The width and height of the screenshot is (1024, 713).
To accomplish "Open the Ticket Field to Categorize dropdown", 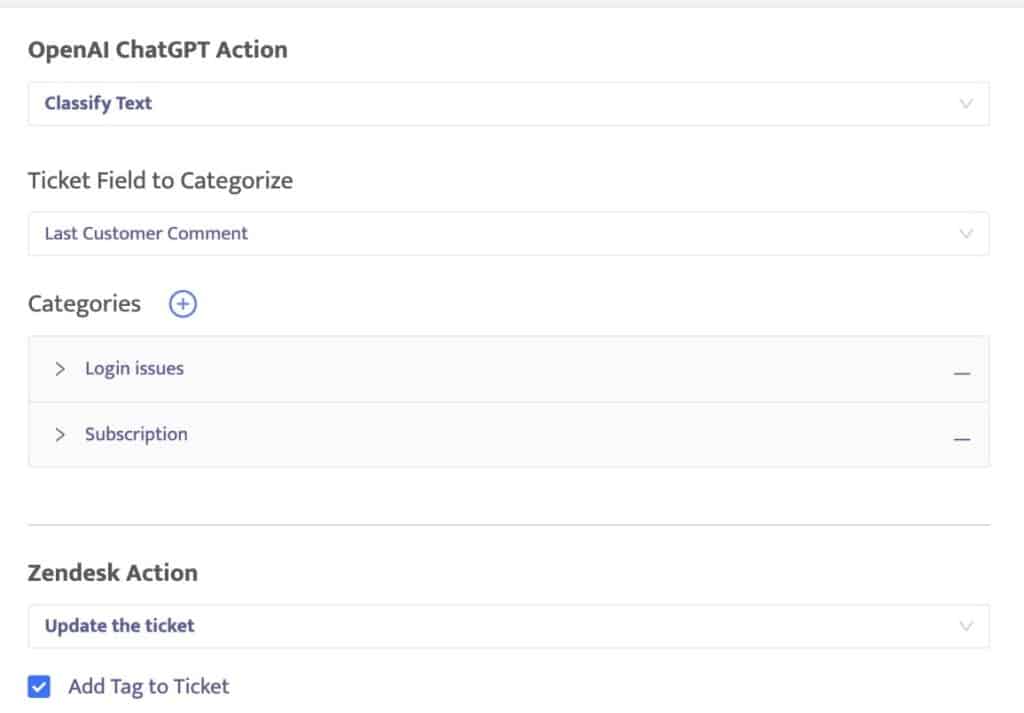I will coord(508,234).
